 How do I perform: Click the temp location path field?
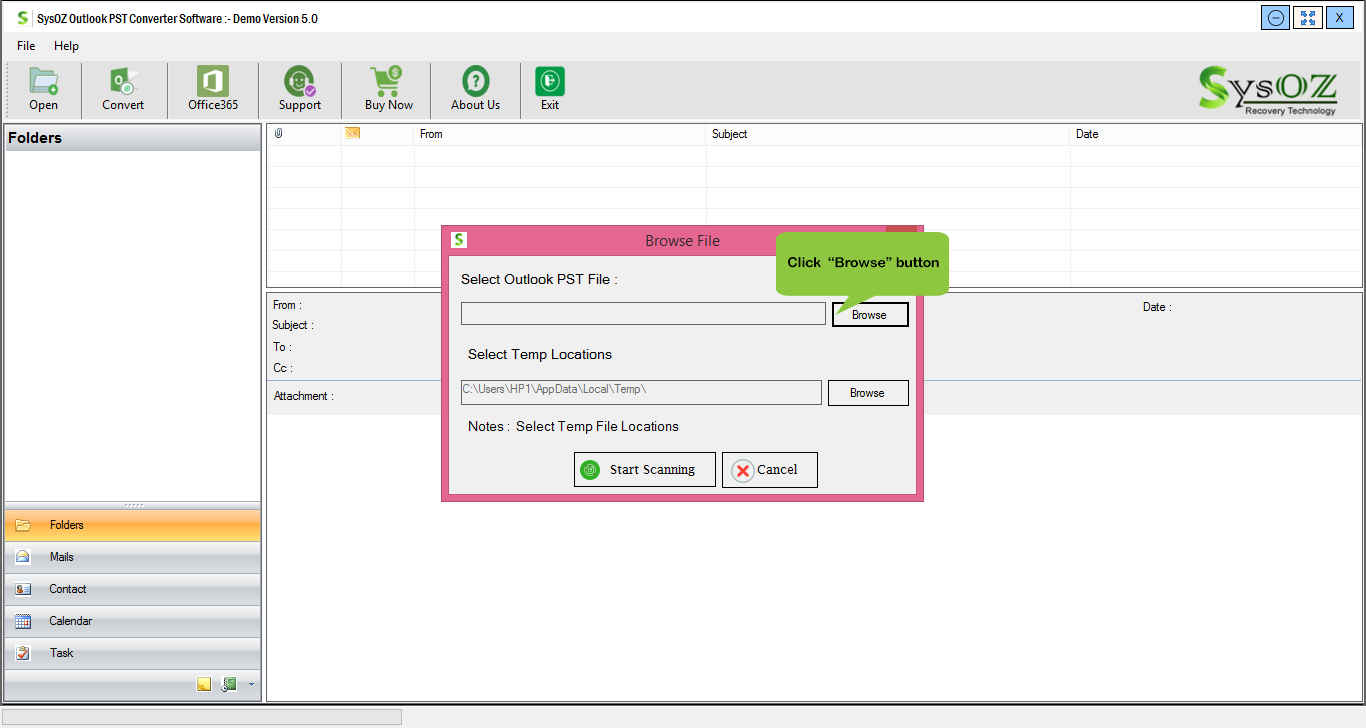click(641, 392)
